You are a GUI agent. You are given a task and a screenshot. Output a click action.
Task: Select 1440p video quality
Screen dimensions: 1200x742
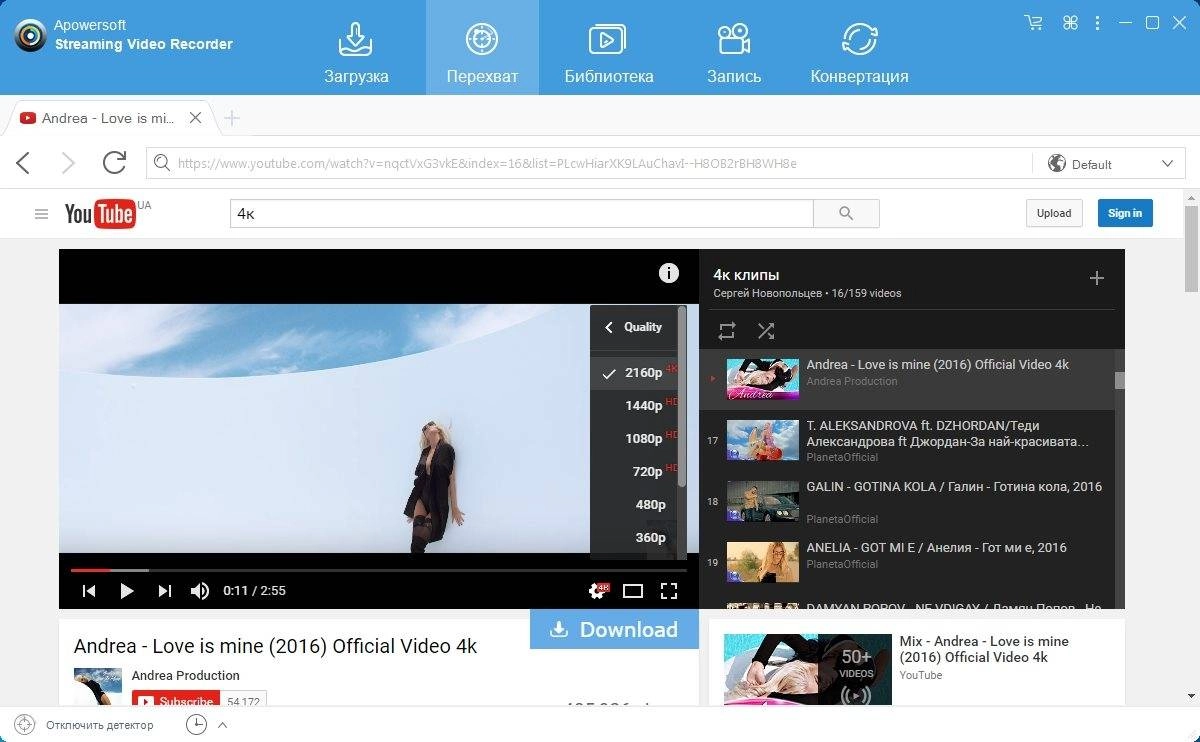pos(634,405)
